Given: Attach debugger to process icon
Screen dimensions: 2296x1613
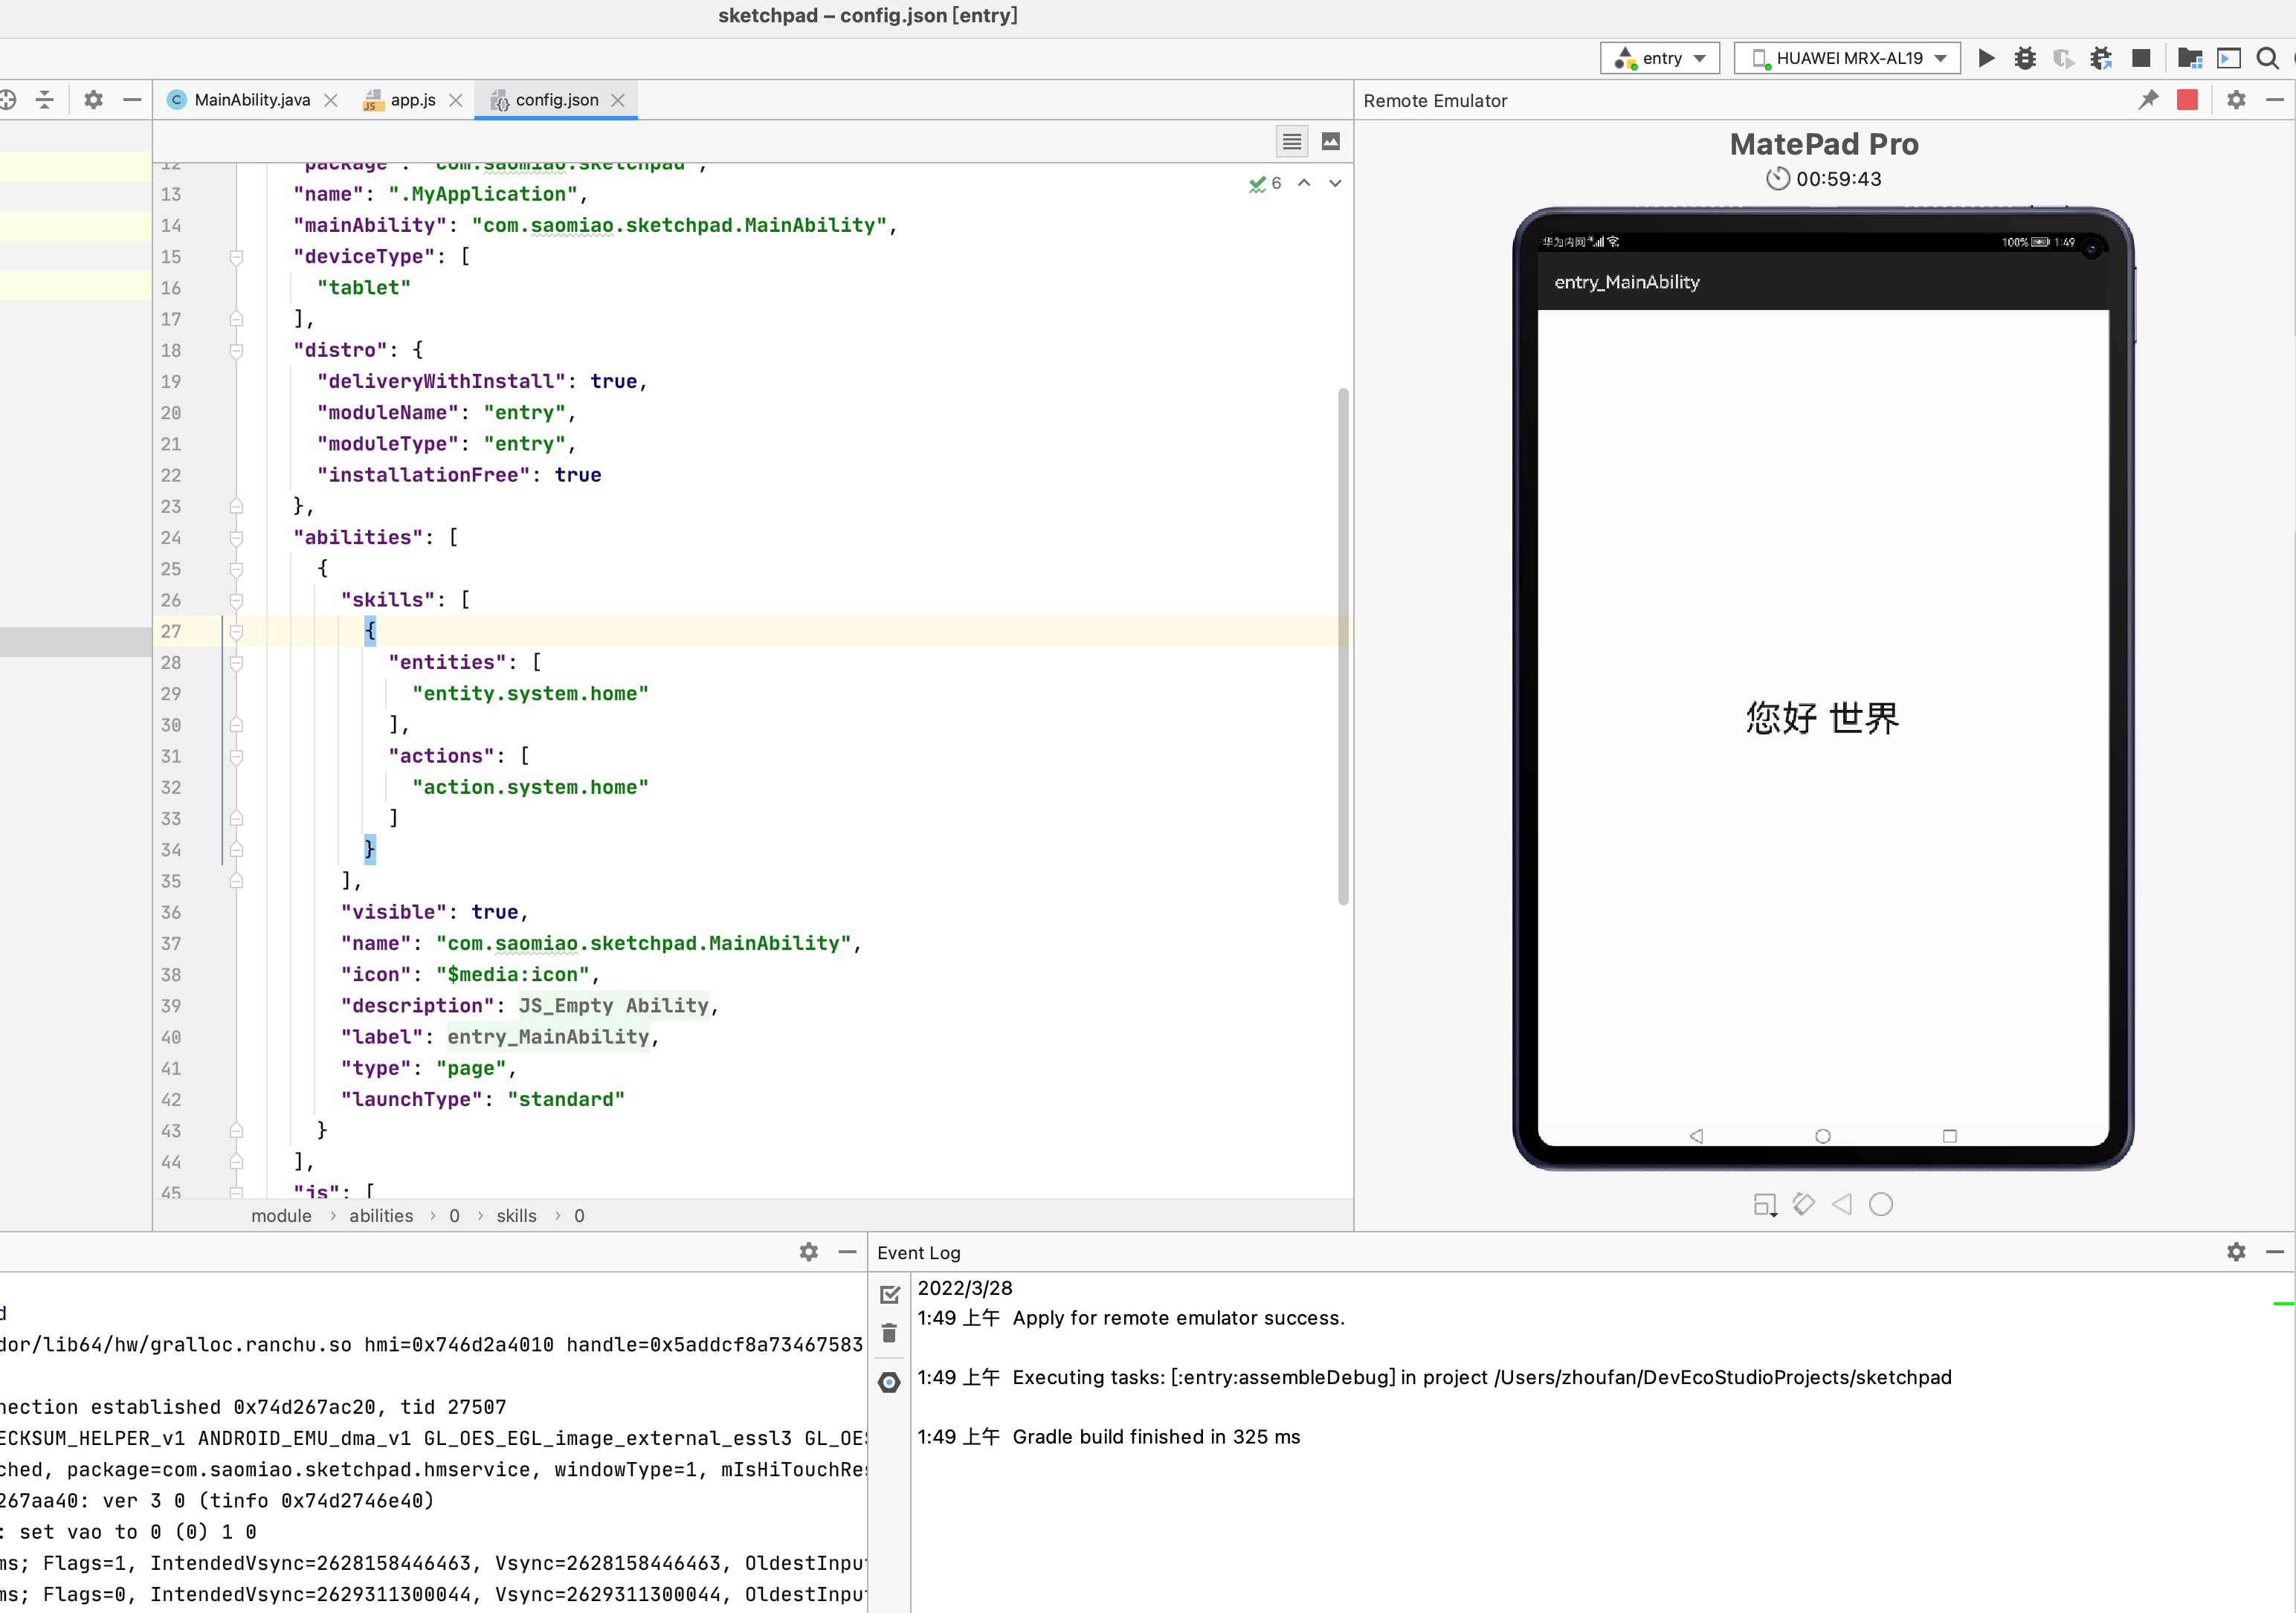Looking at the screenshot, I should [x=2101, y=58].
